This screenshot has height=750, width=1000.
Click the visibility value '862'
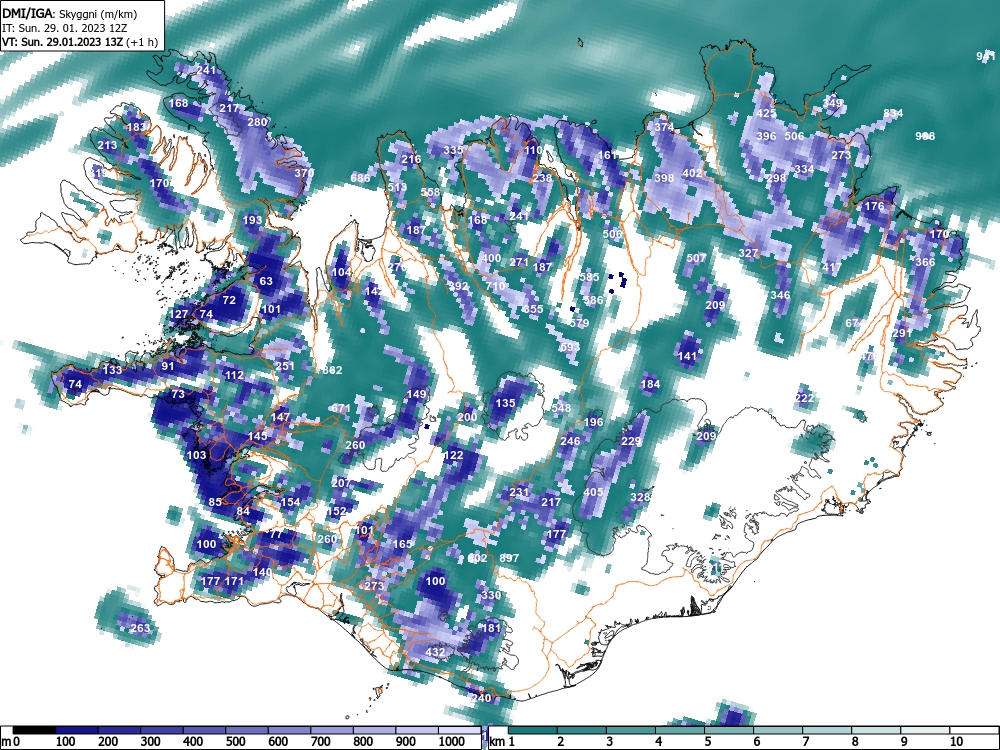pos(332,370)
